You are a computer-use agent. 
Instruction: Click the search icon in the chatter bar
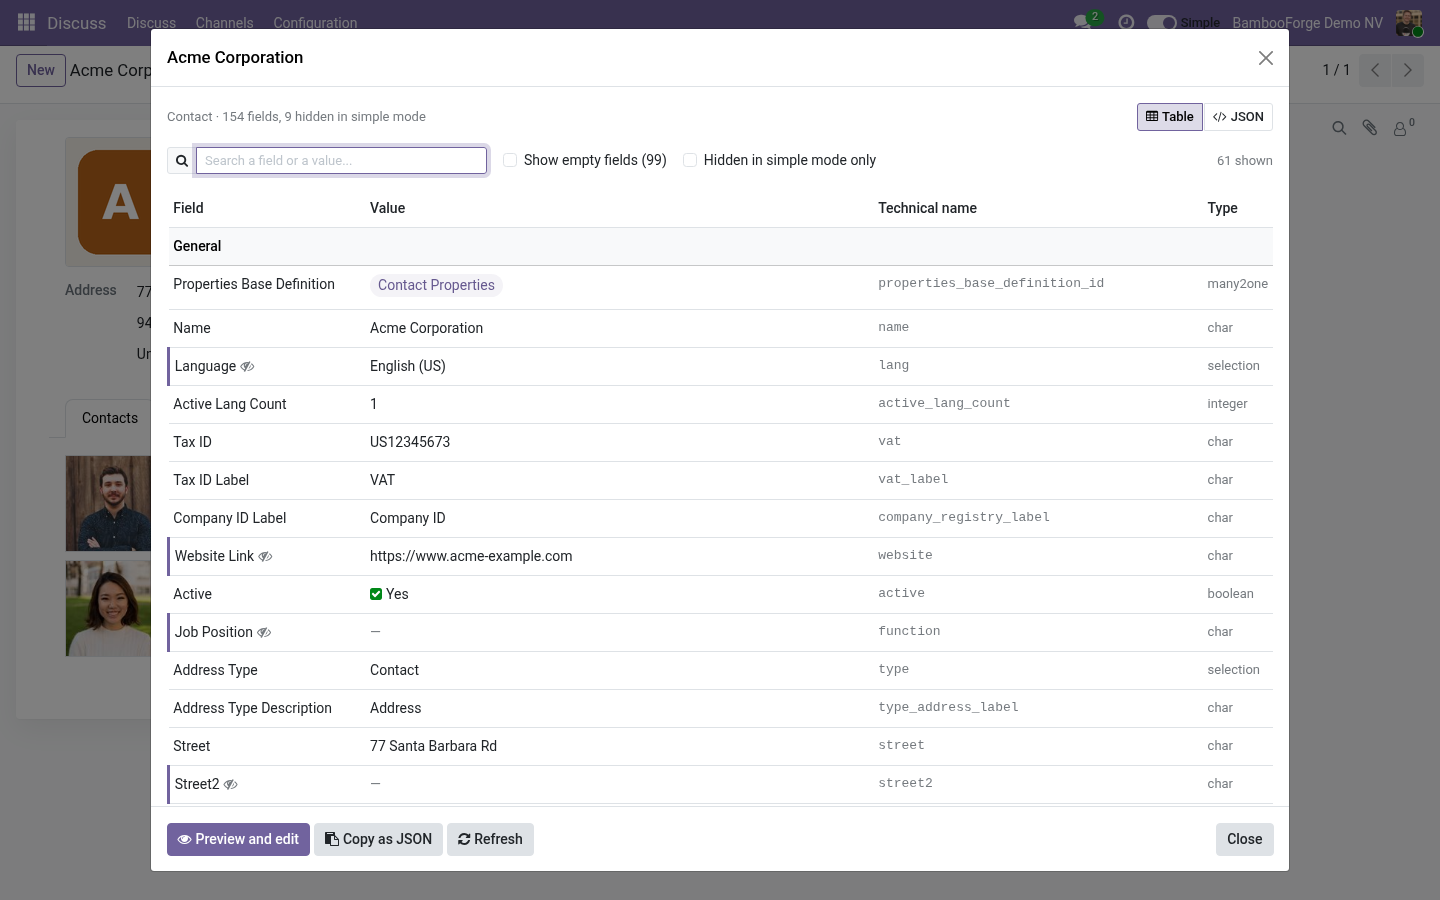(x=1339, y=128)
